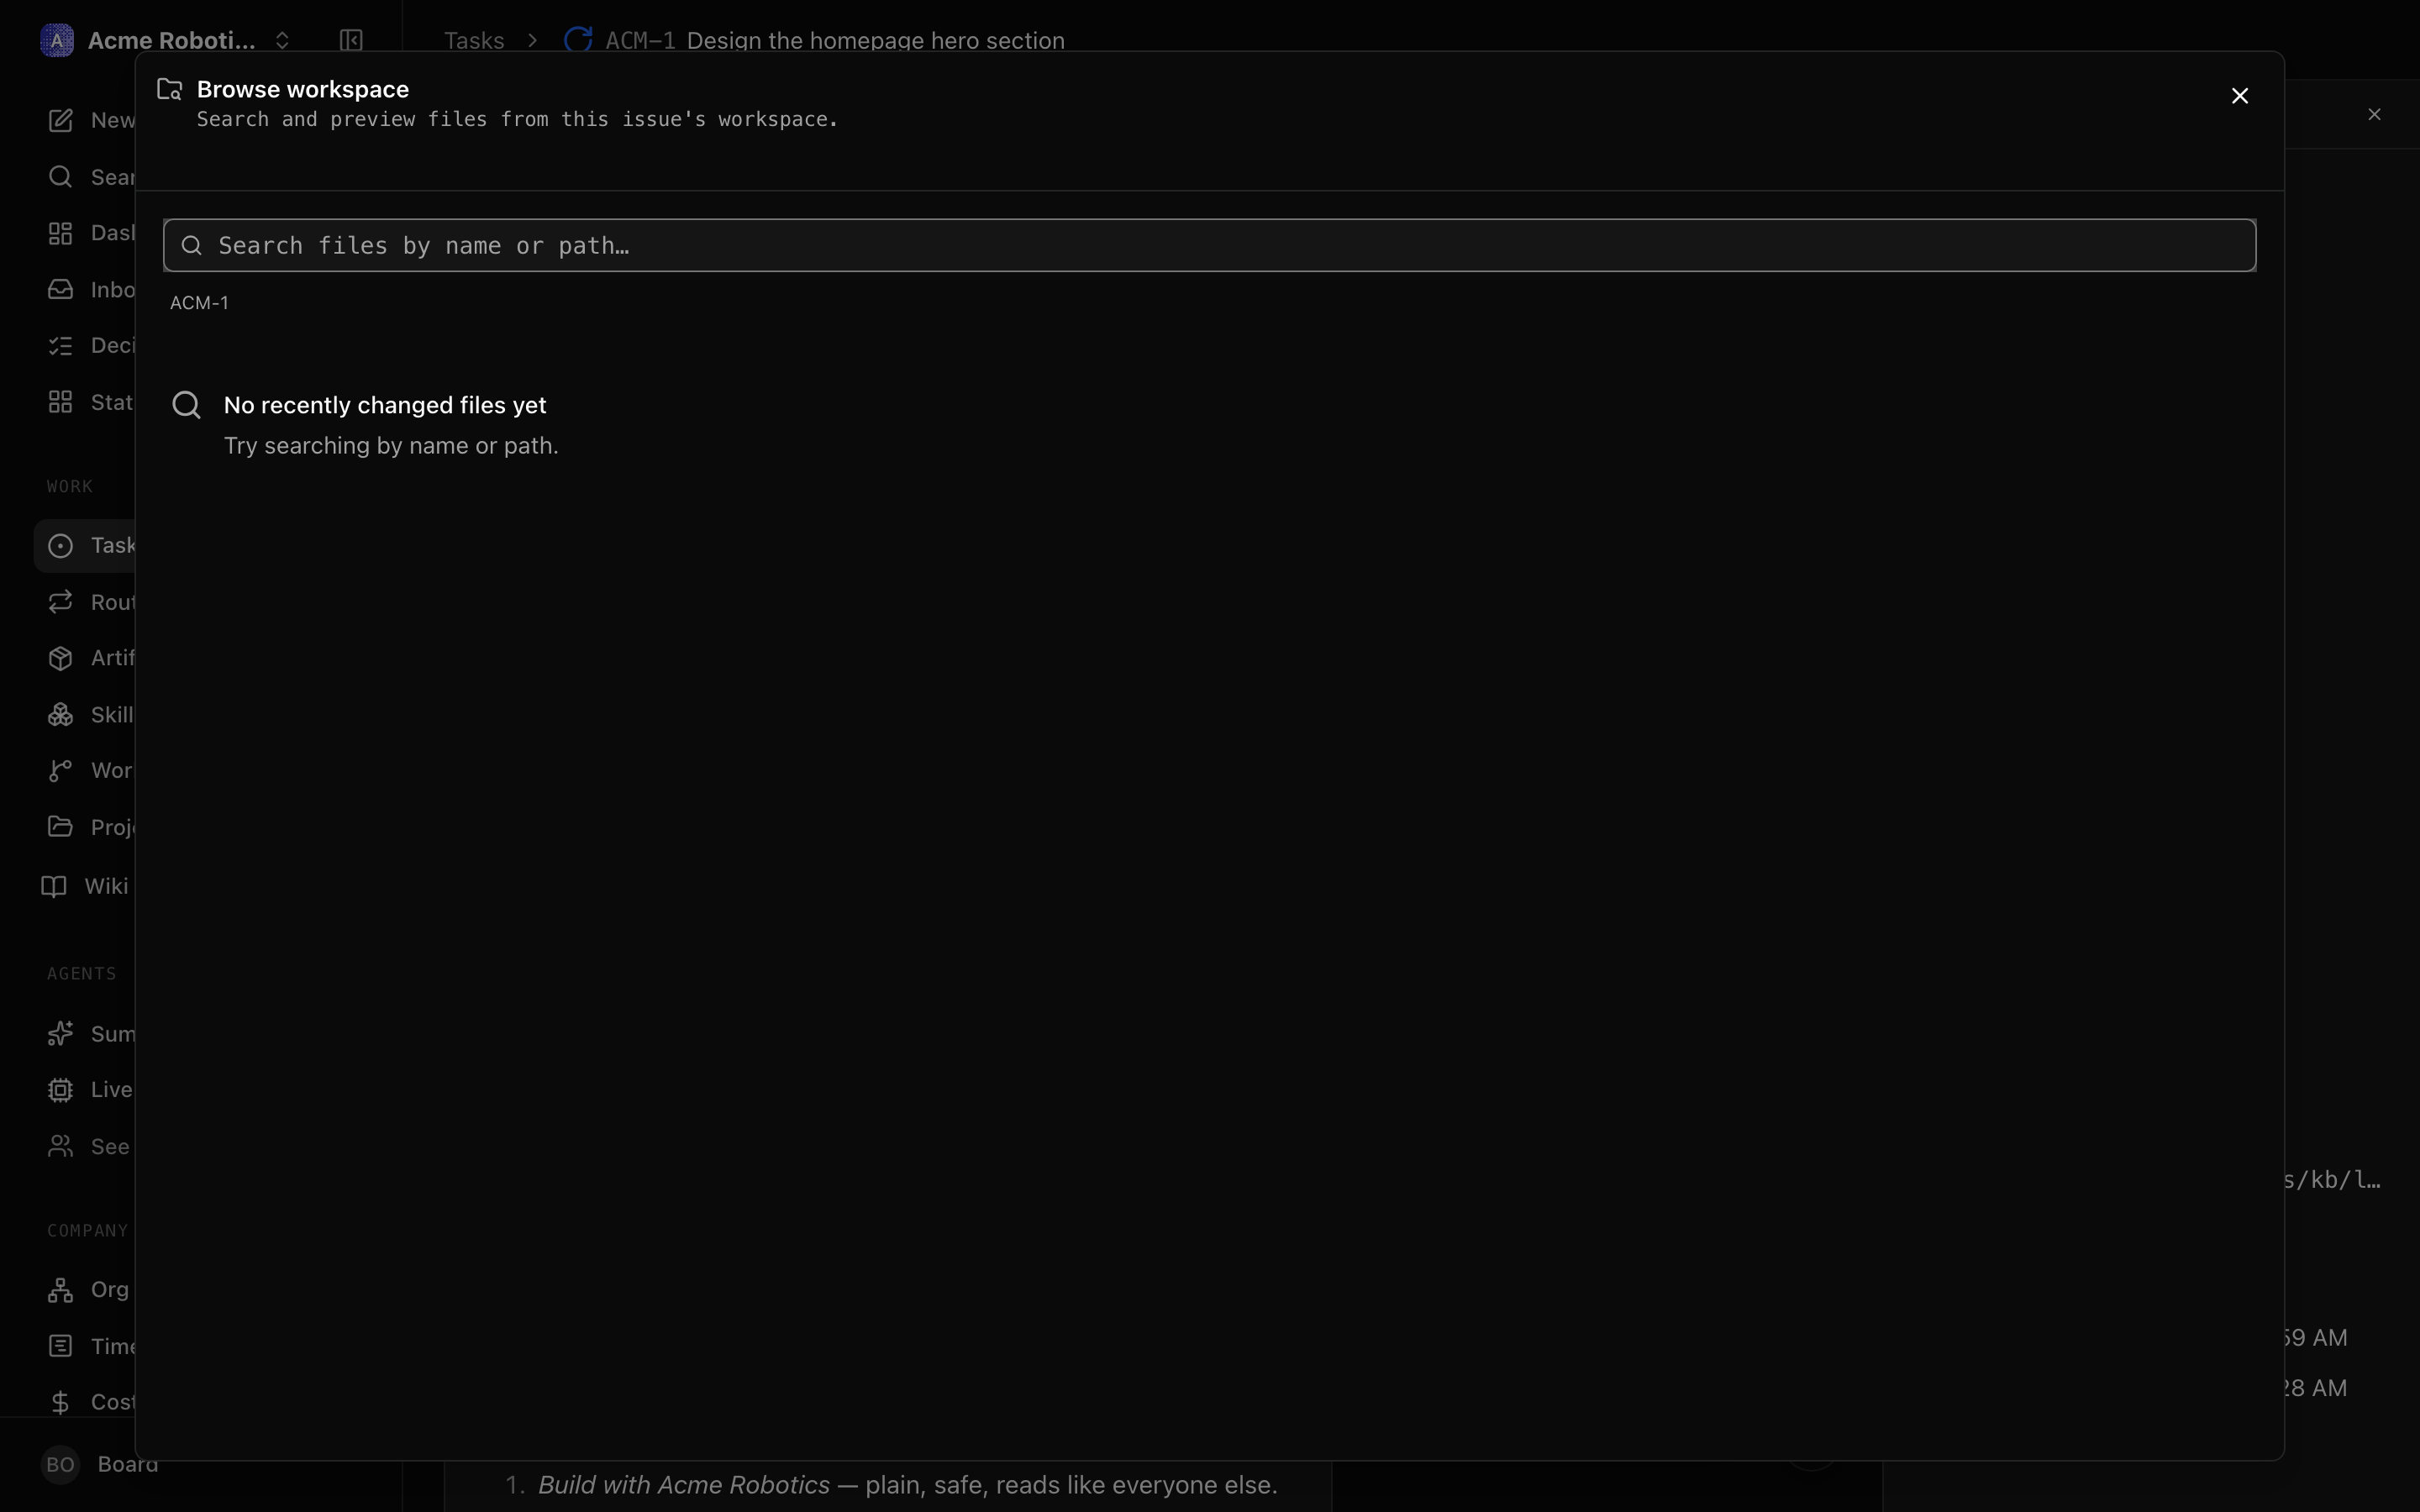Open the Org chart icon under Company
Screen dimensions: 2420x1512
tap(60, 1290)
